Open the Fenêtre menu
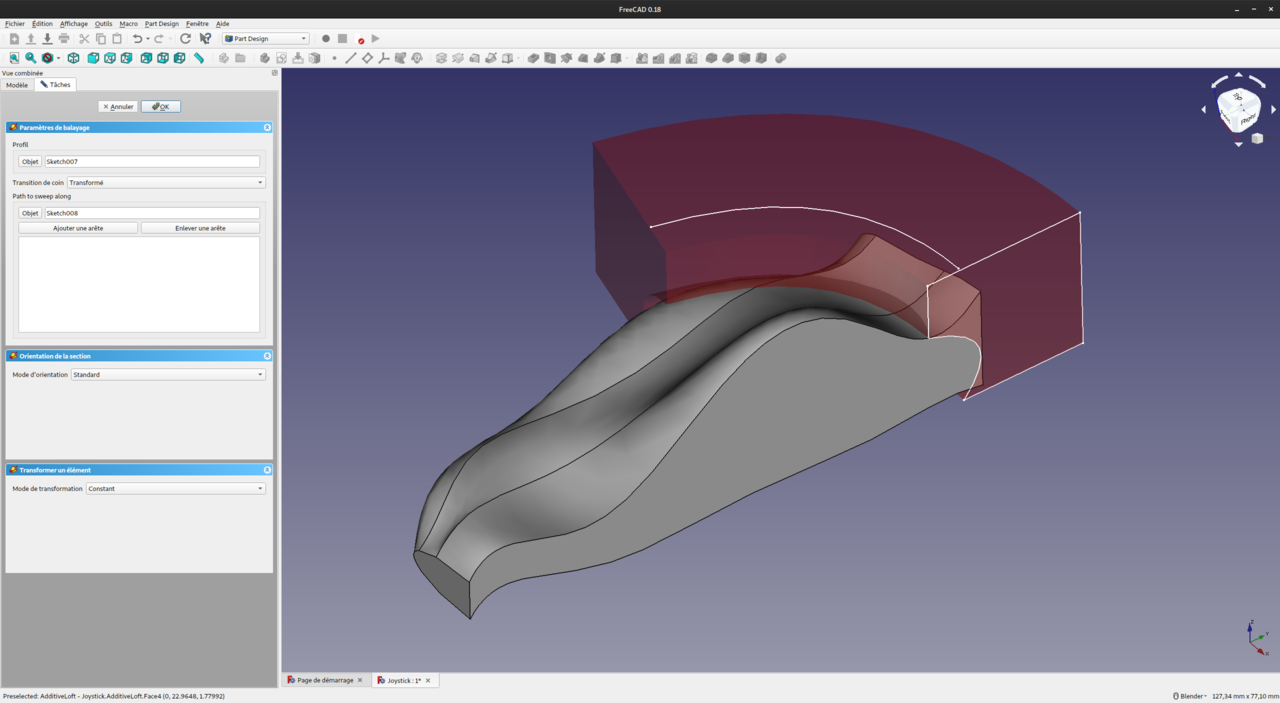Image resolution: width=1280 pixels, height=703 pixels. click(x=197, y=24)
